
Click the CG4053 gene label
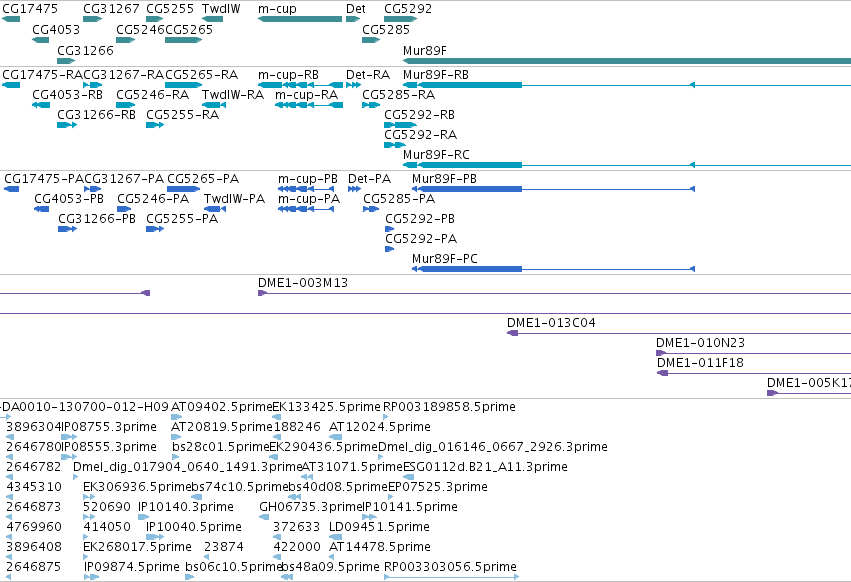[x=56, y=29]
